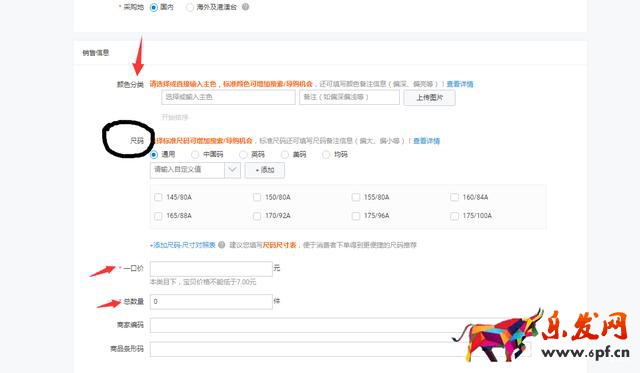Click the 请输入自定义值 combo box field
This screenshot has height=373, width=640.
click(187, 170)
